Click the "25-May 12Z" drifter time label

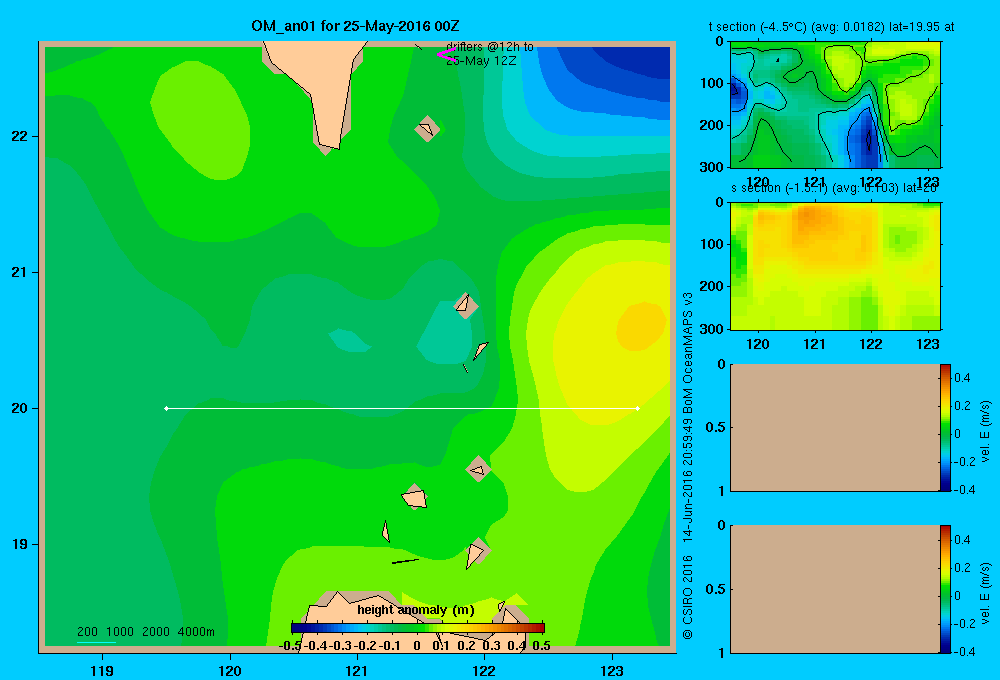click(481, 61)
